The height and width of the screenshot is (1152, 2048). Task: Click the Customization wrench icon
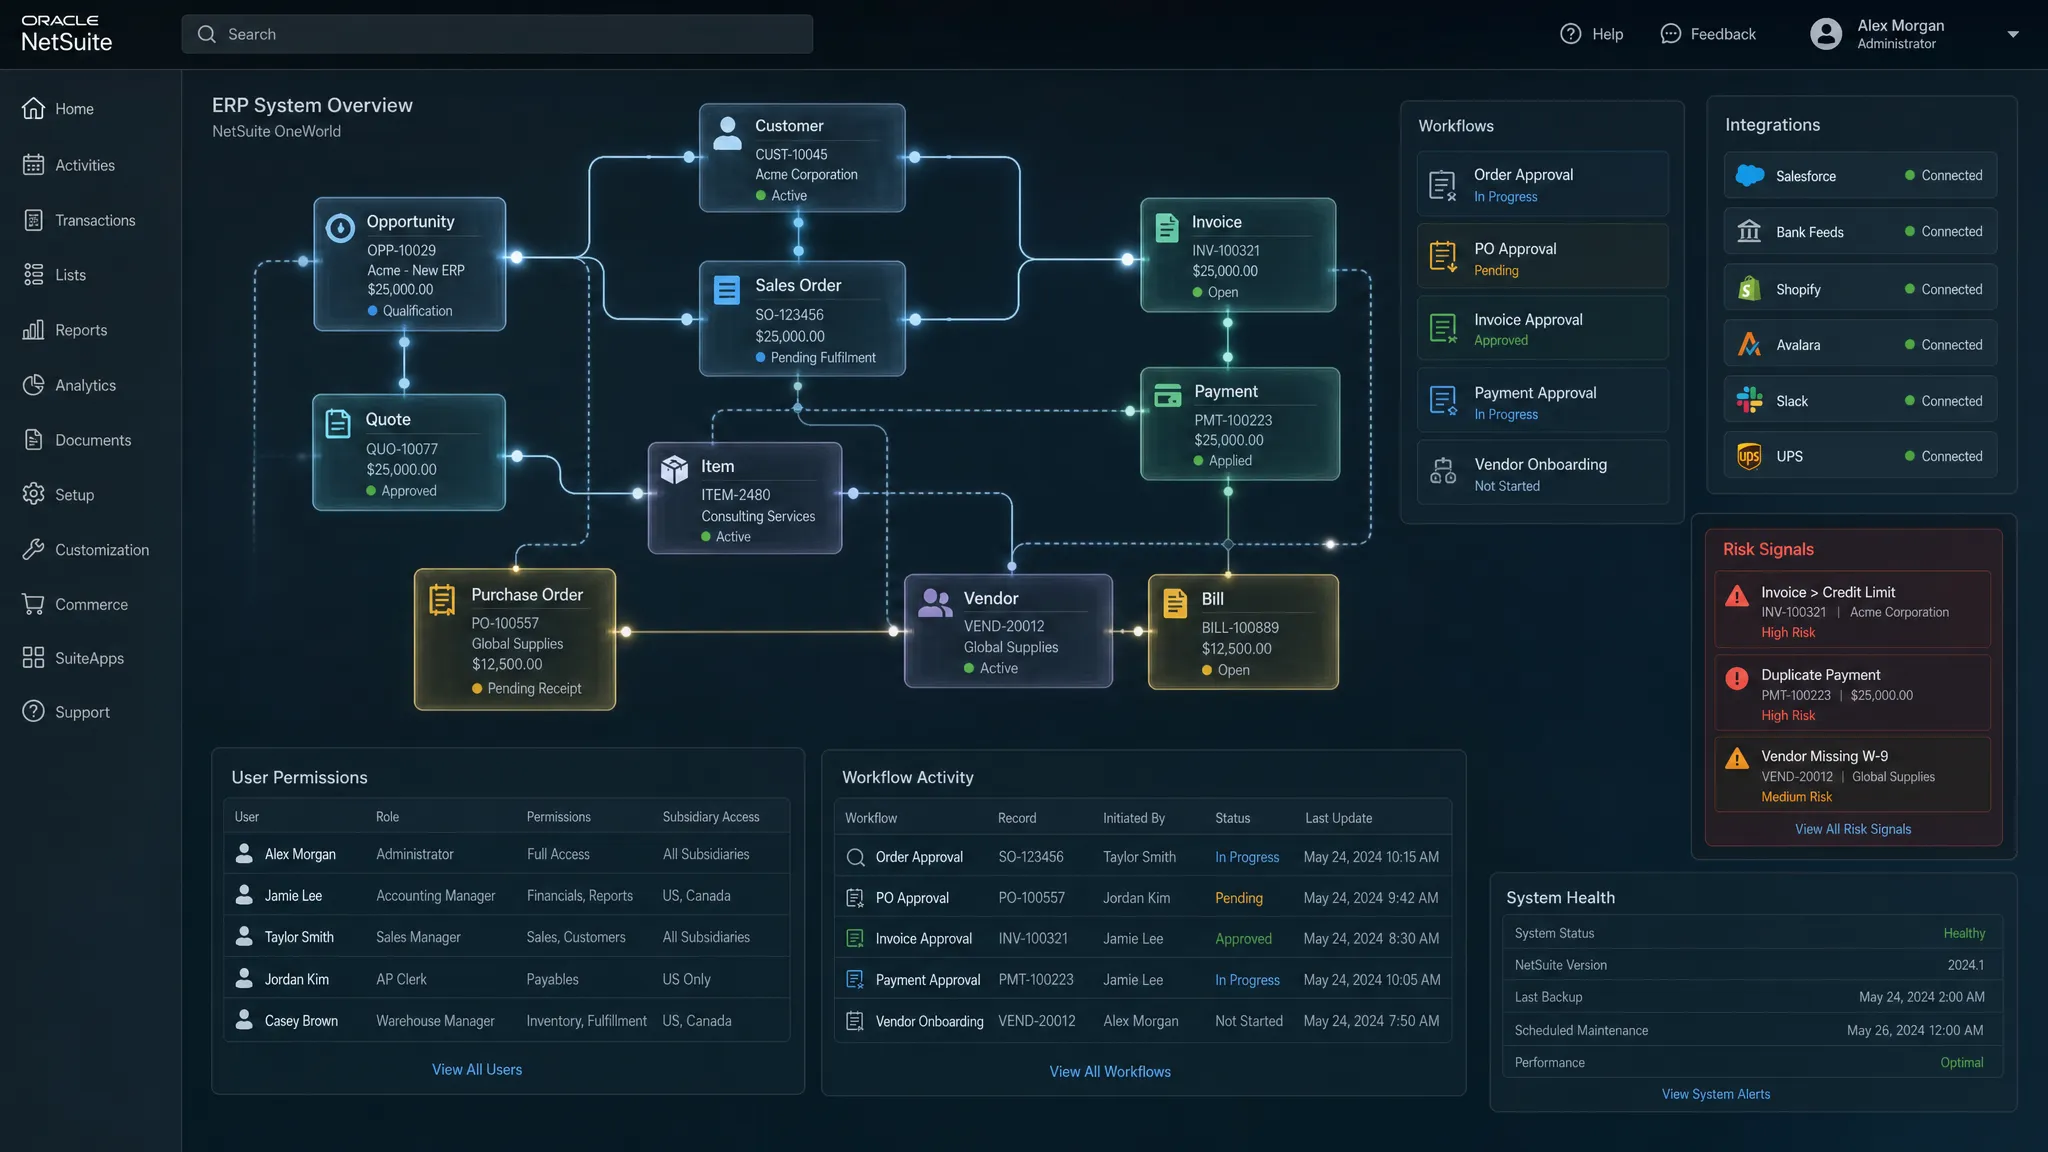(x=33, y=549)
